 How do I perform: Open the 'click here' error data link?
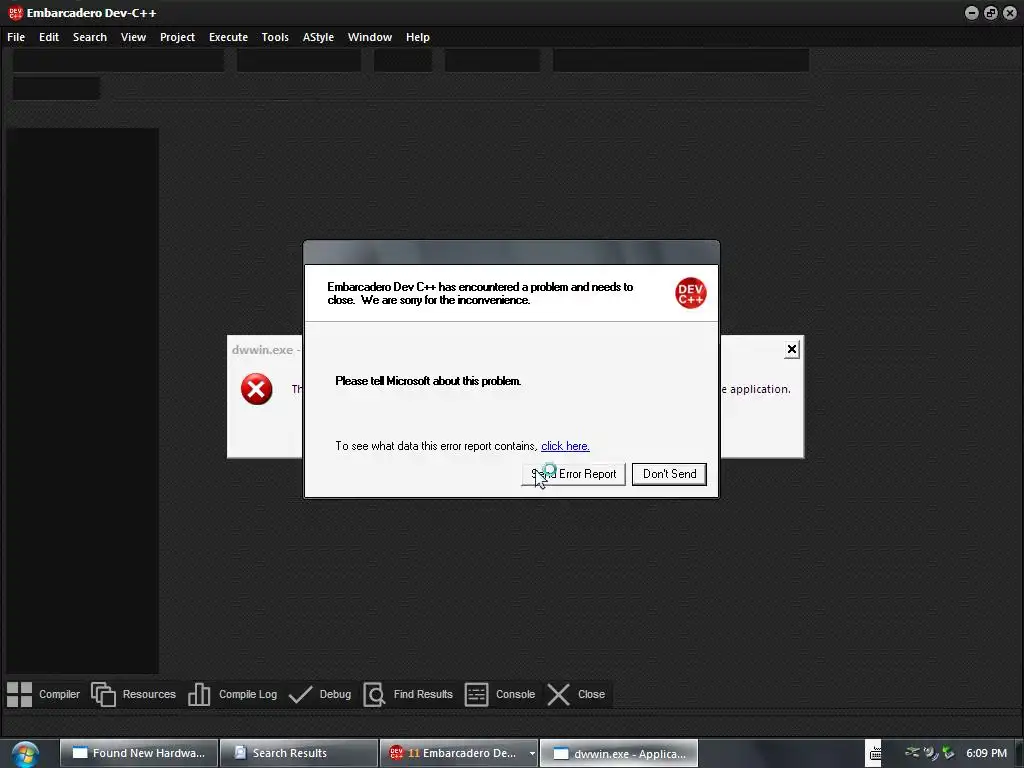(566, 446)
